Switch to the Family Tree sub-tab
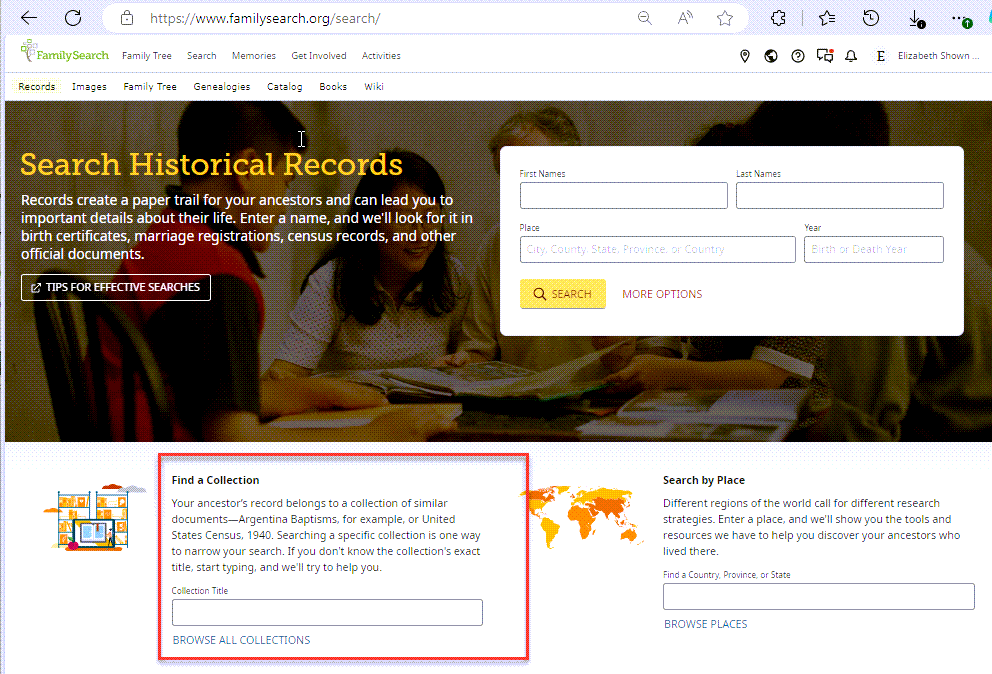 150,87
